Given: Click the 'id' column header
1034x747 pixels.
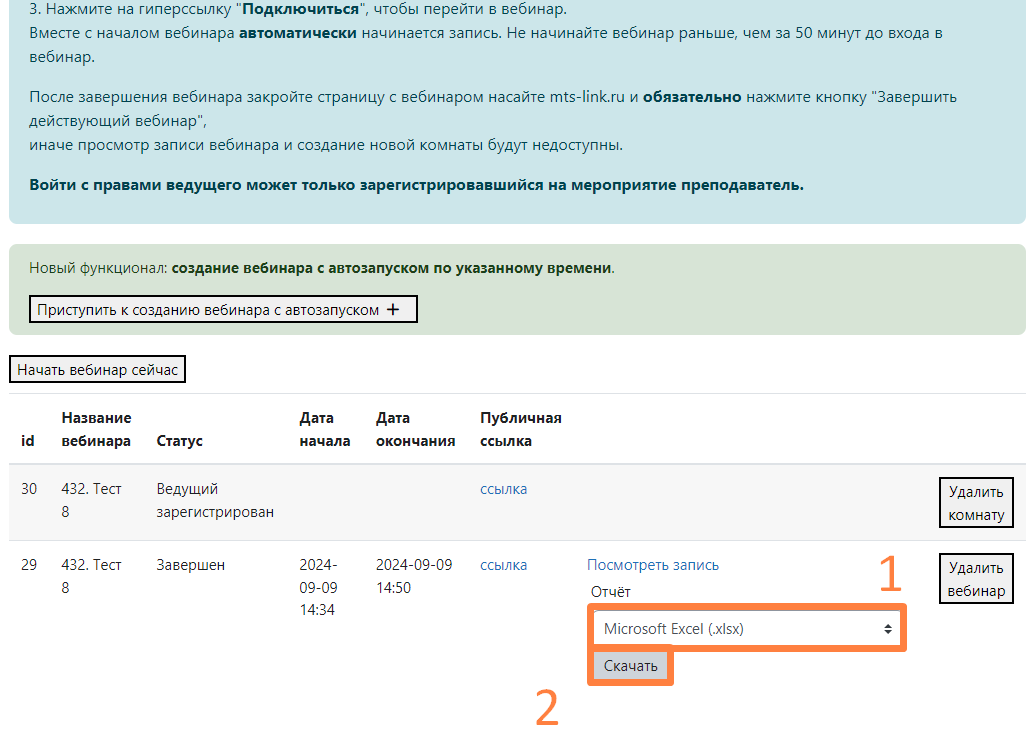Looking at the screenshot, I should pyautogui.click(x=28, y=441).
